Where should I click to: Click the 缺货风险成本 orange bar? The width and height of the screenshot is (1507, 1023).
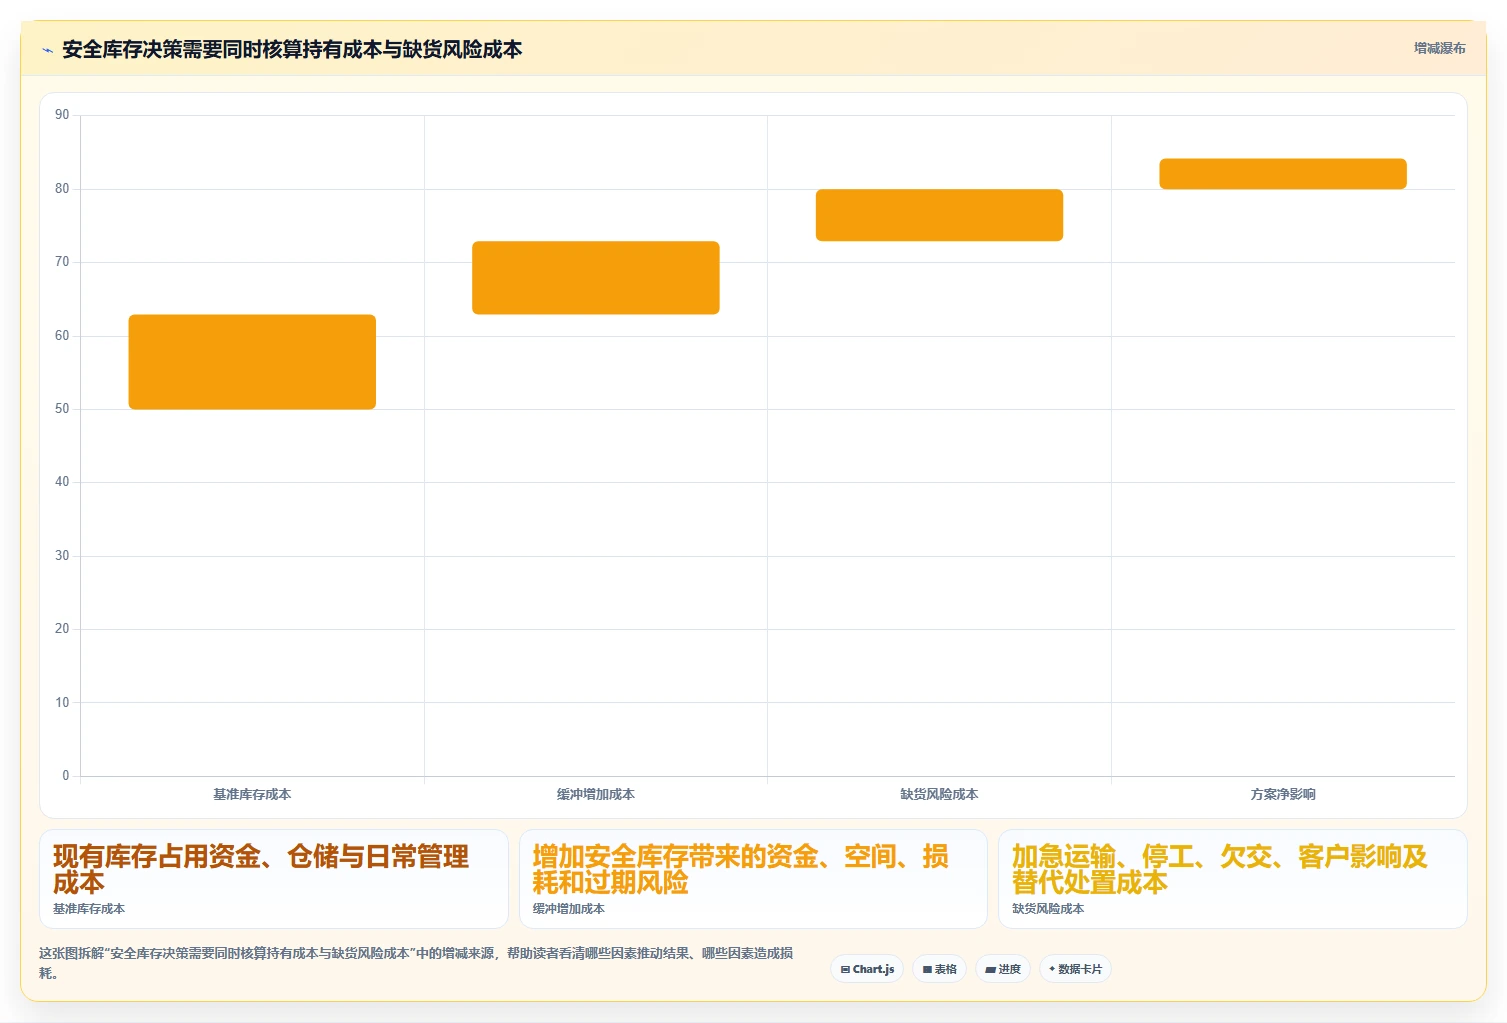pyautogui.click(x=939, y=215)
